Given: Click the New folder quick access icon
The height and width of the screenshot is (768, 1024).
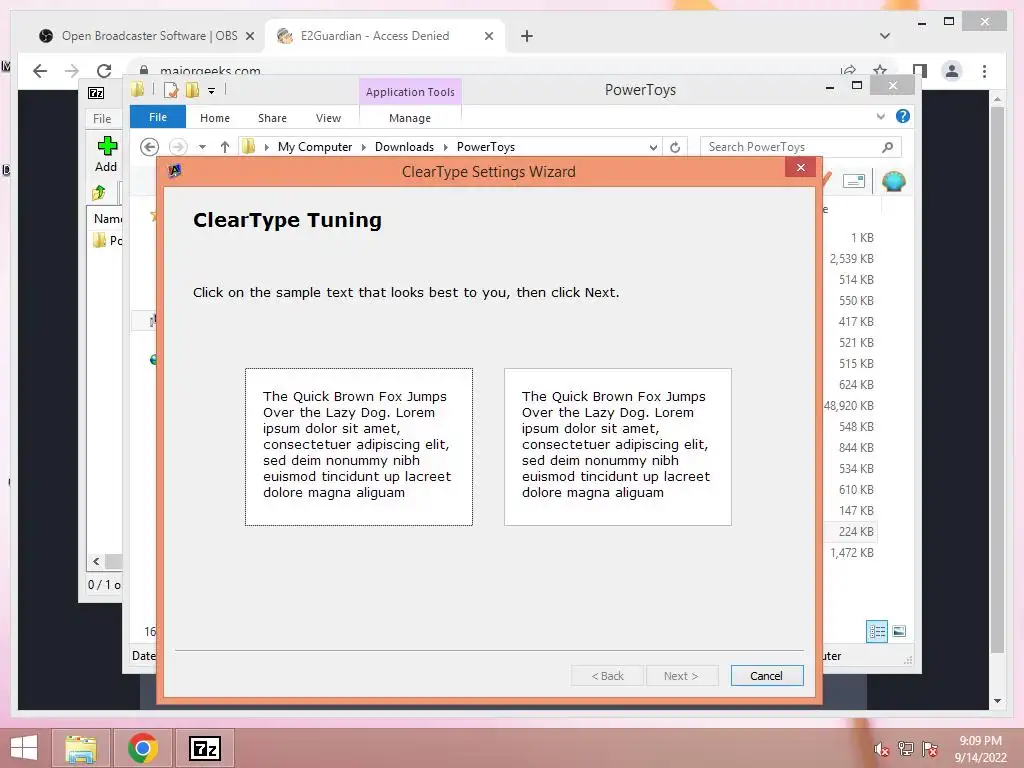Looking at the screenshot, I should point(192,90).
